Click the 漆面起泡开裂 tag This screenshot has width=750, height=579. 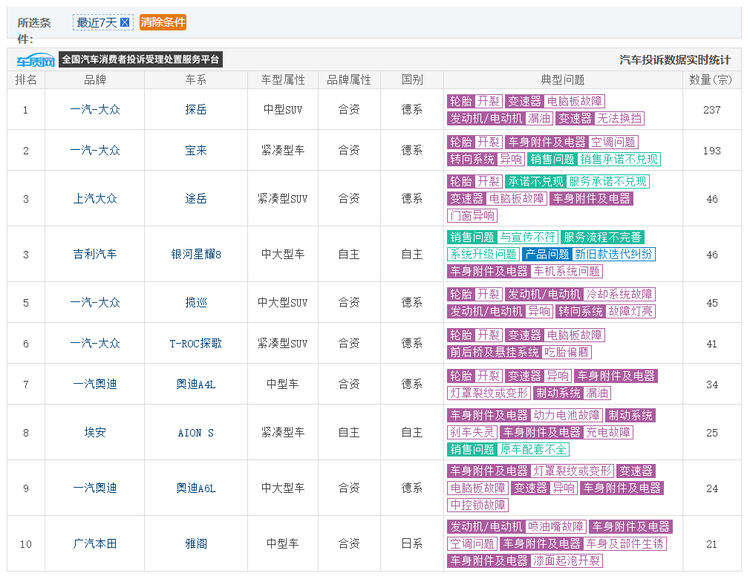(x=566, y=561)
